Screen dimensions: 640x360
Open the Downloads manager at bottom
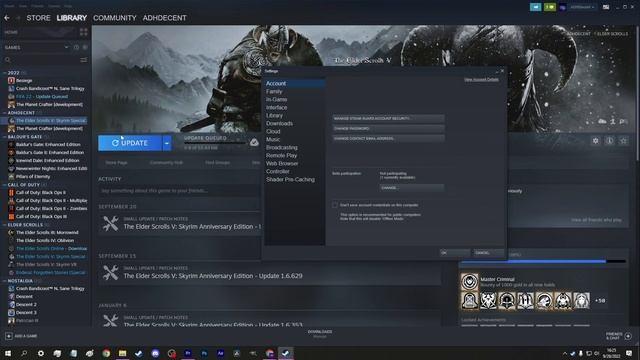click(320, 334)
